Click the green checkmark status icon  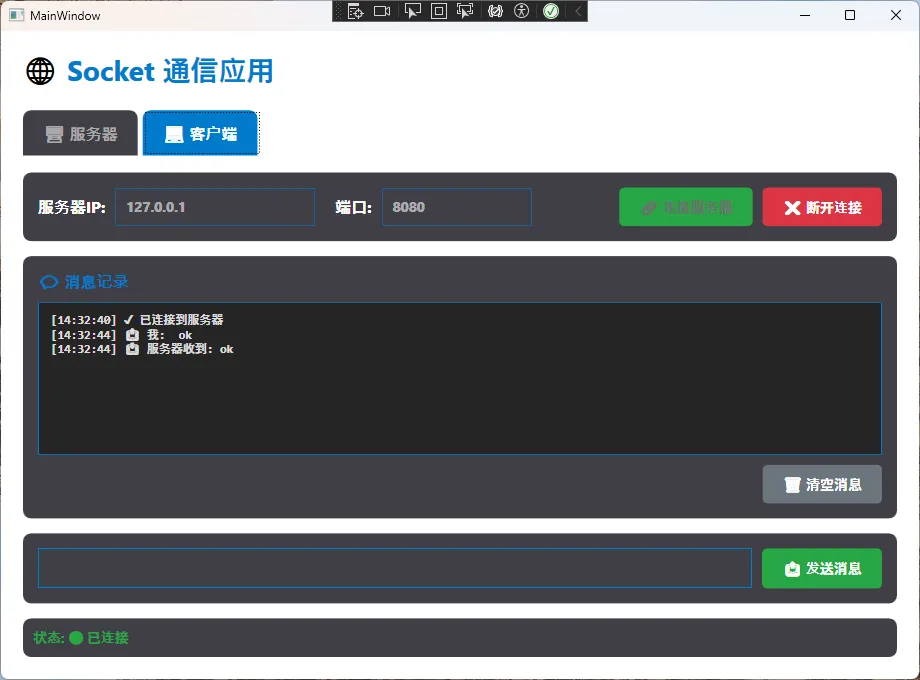point(551,11)
